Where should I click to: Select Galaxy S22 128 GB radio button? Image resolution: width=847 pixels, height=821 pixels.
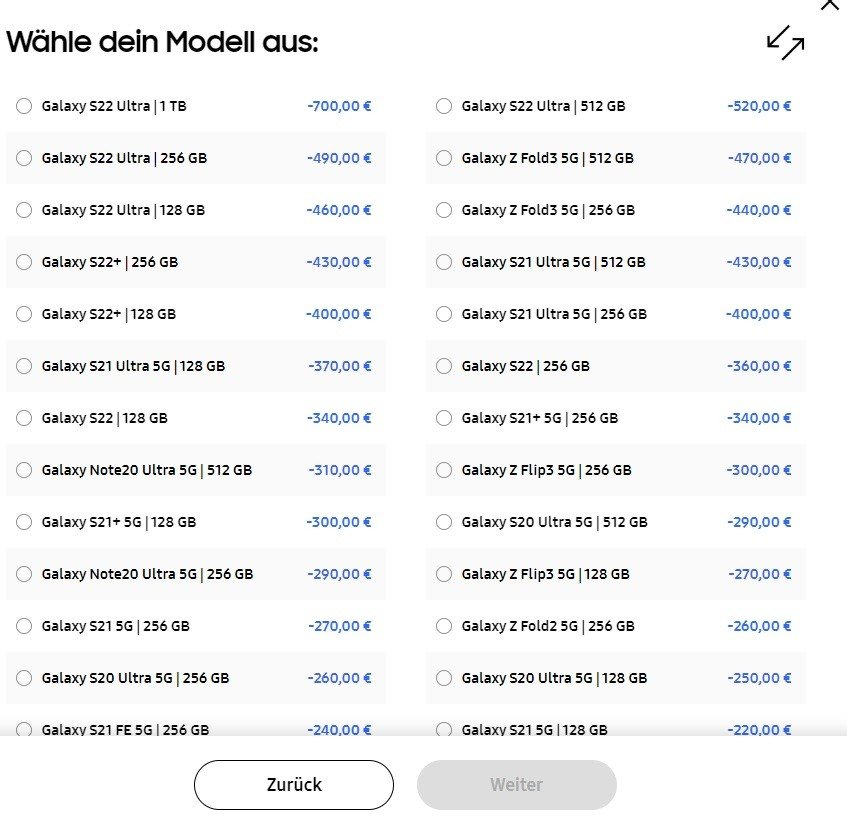coord(24,418)
